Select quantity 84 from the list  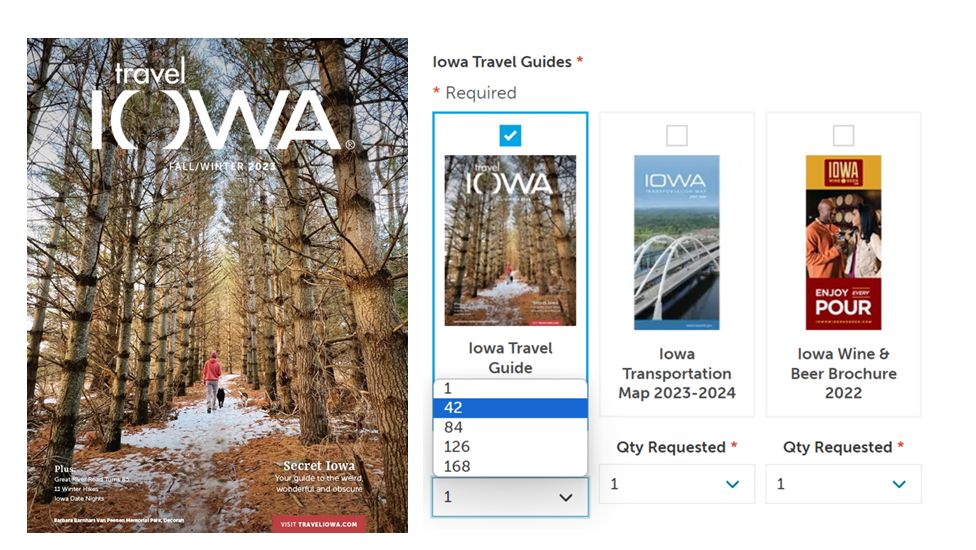click(x=510, y=427)
